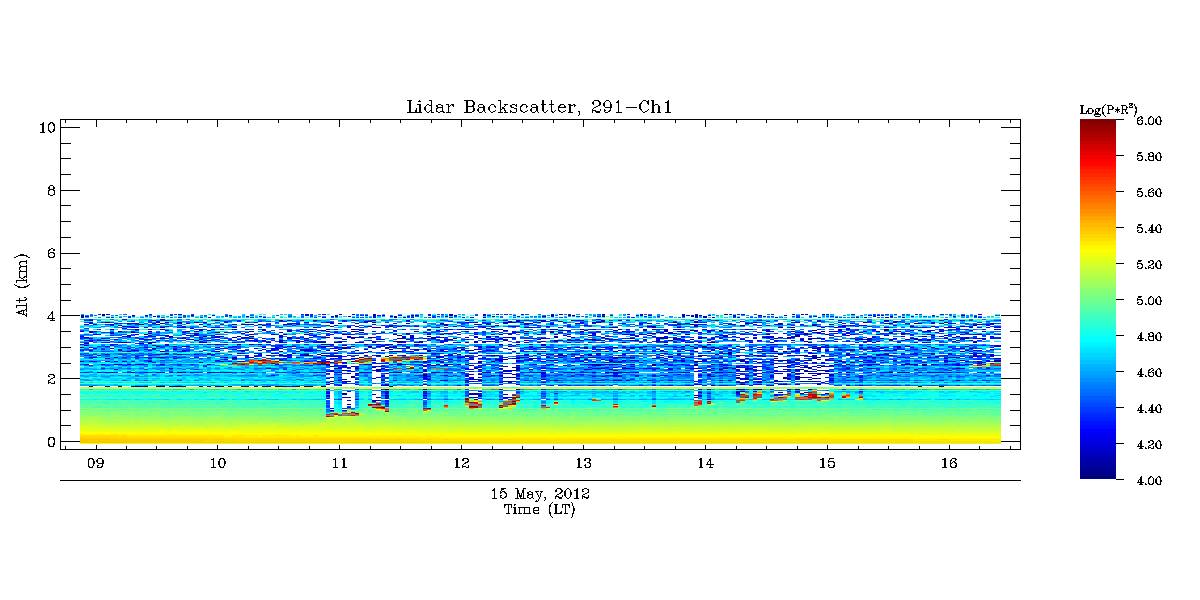Click the x-axis tick label '15'
The width and height of the screenshot is (1200, 600).
click(x=827, y=464)
